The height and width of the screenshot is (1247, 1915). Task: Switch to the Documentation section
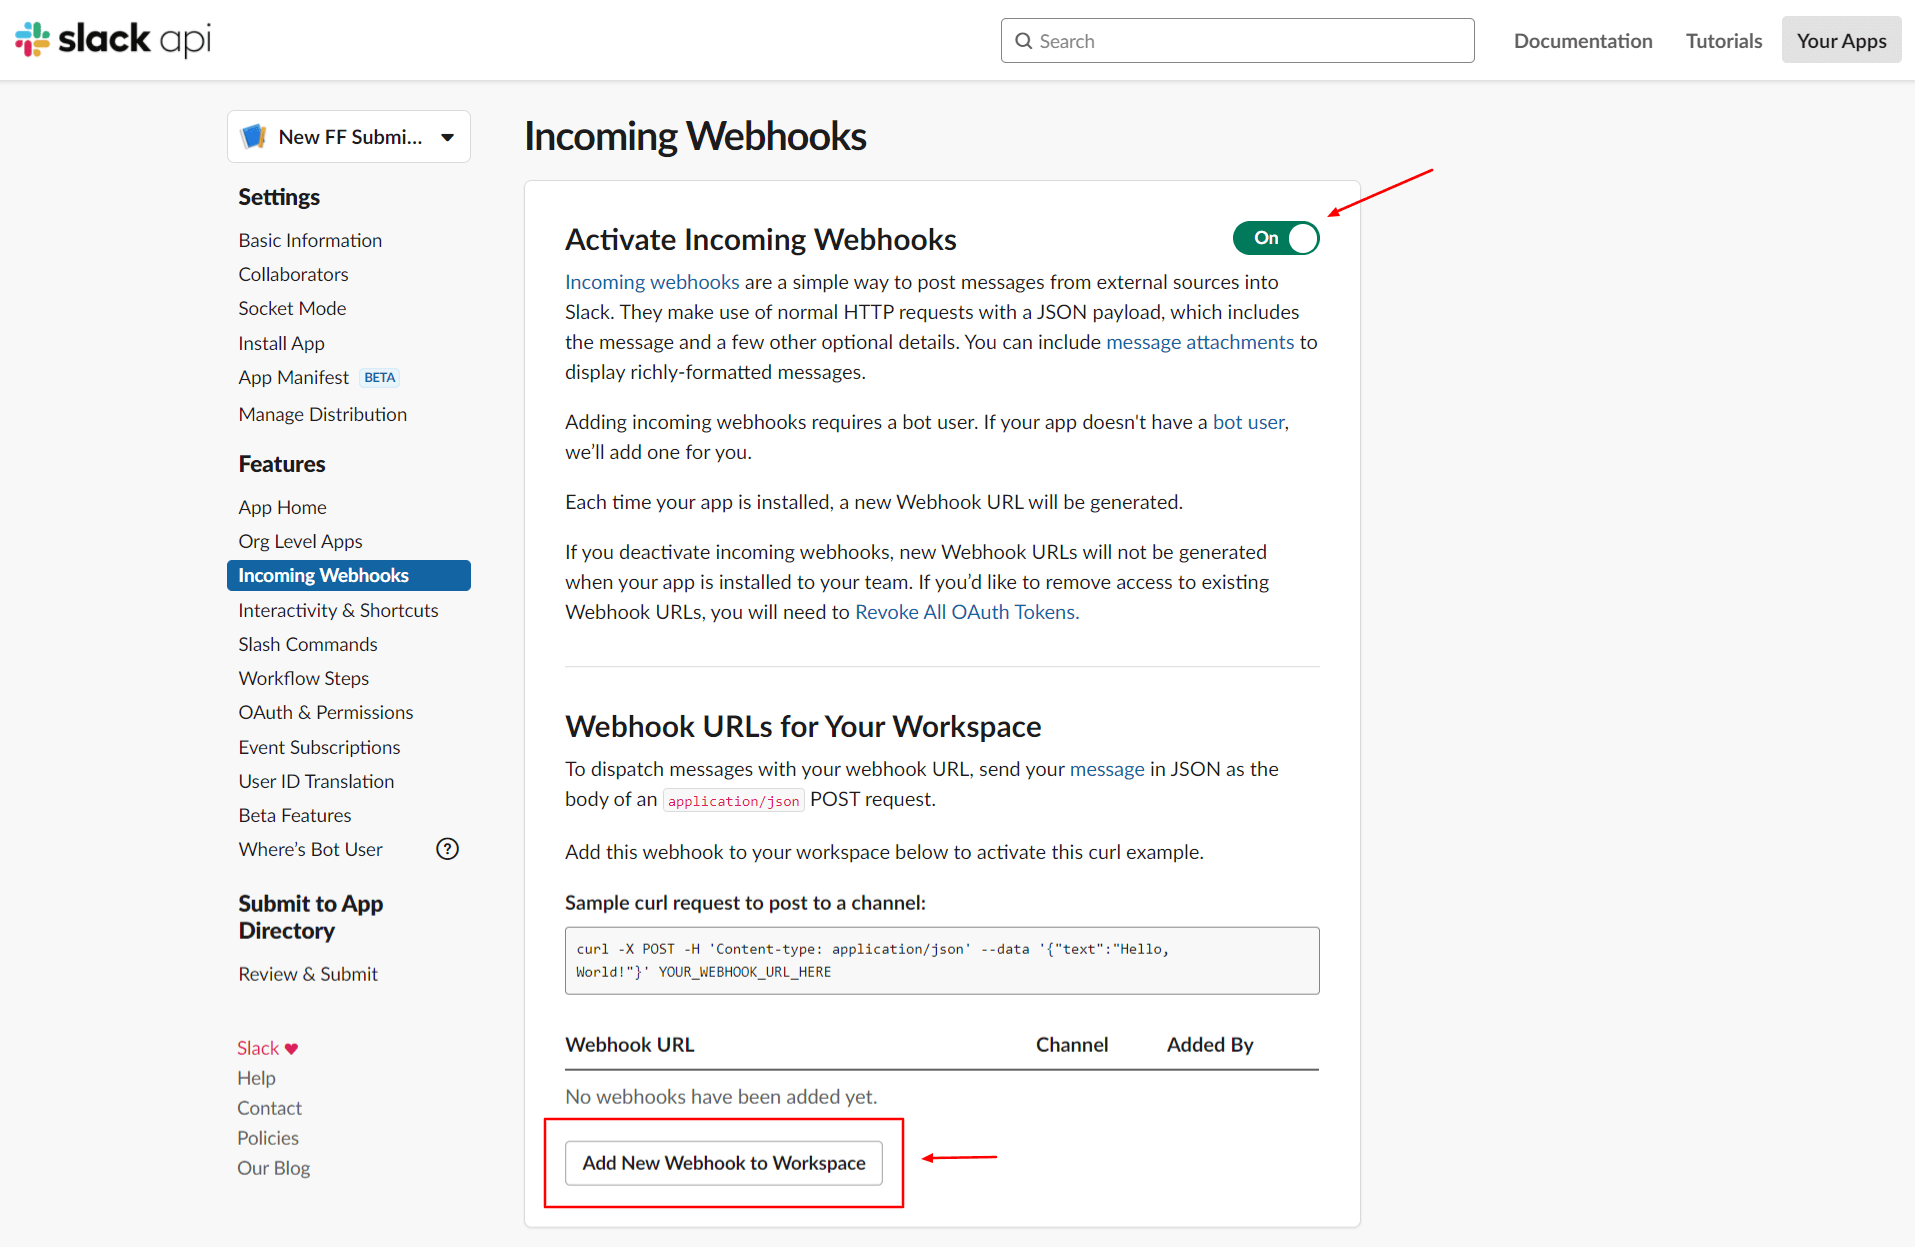1582,40
